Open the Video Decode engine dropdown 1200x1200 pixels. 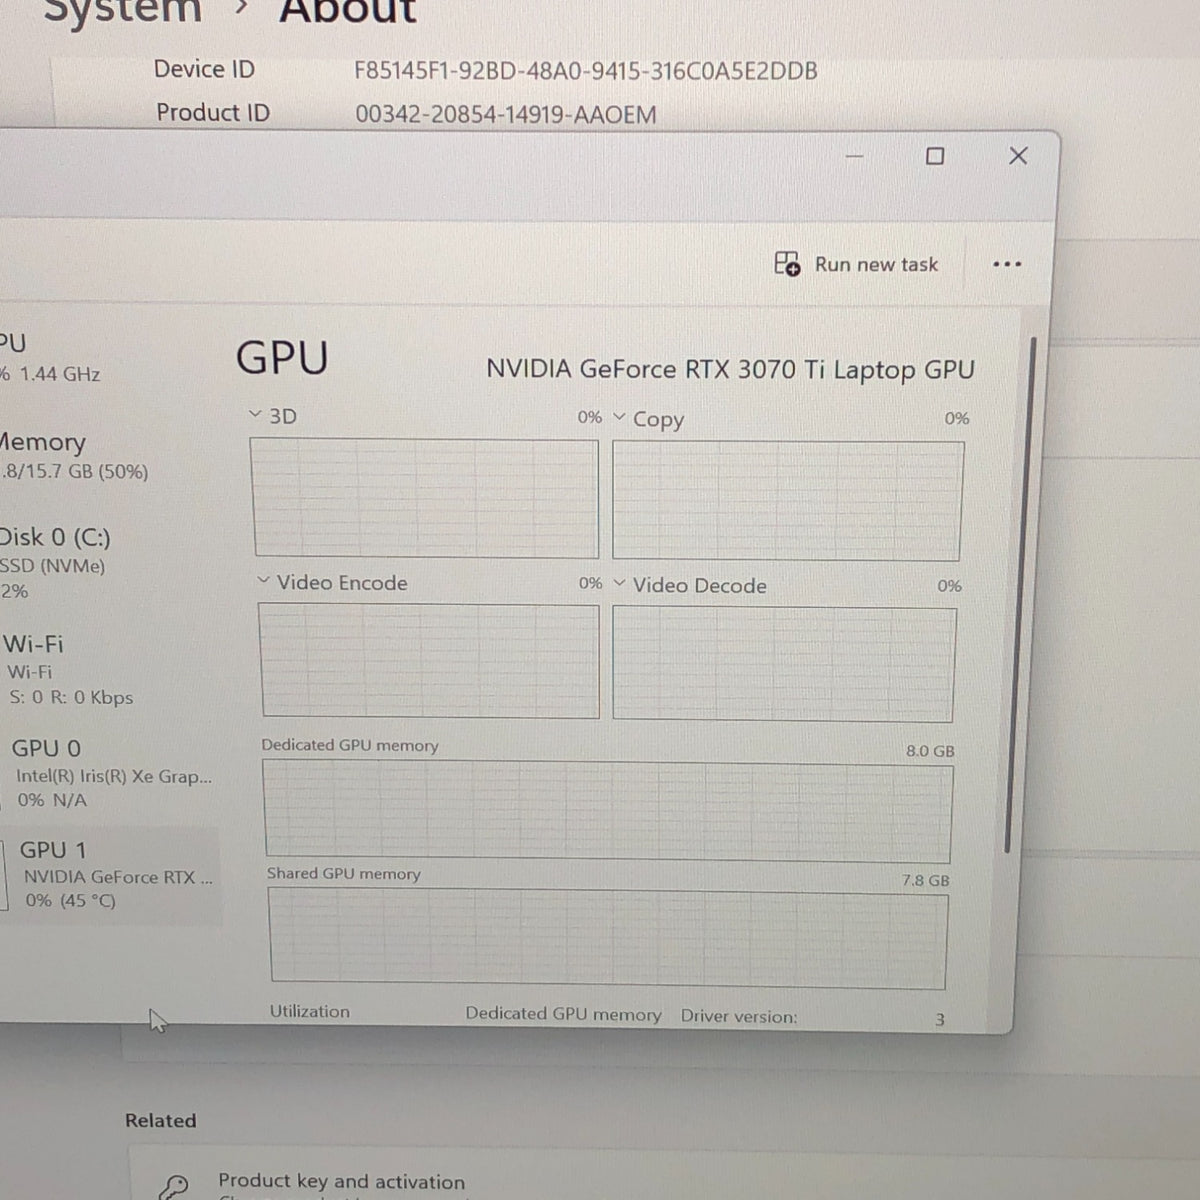[x=620, y=583]
